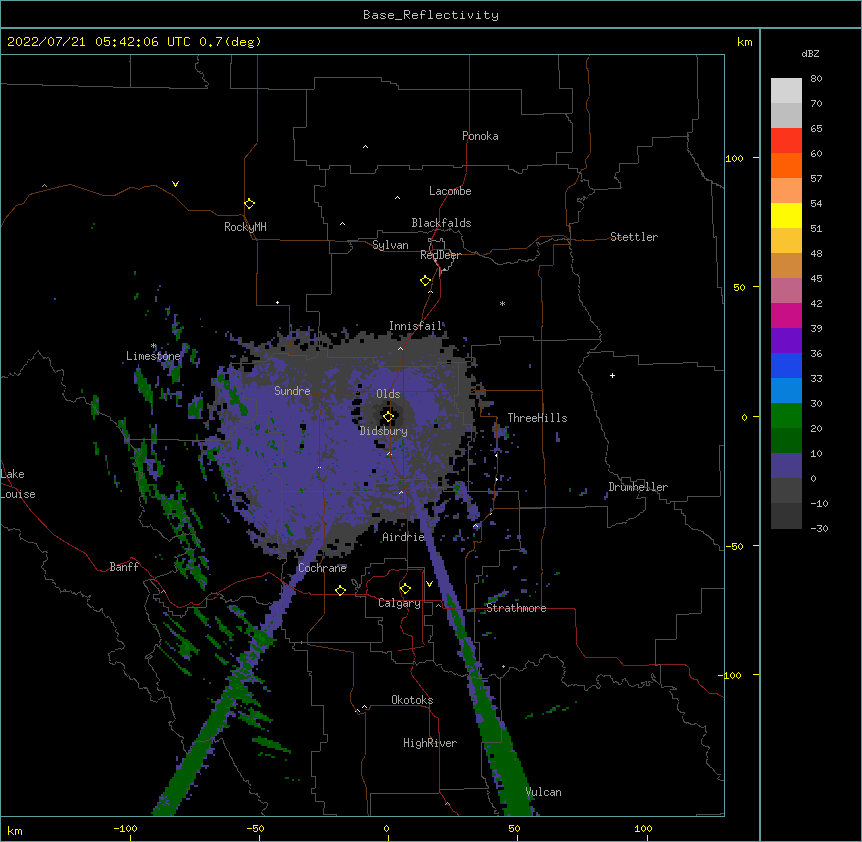Image resolution: width=862 pixels, height=842 pixels.
Task: Pick the red 60-65 dBZ legend swatch
Action: 786,141
